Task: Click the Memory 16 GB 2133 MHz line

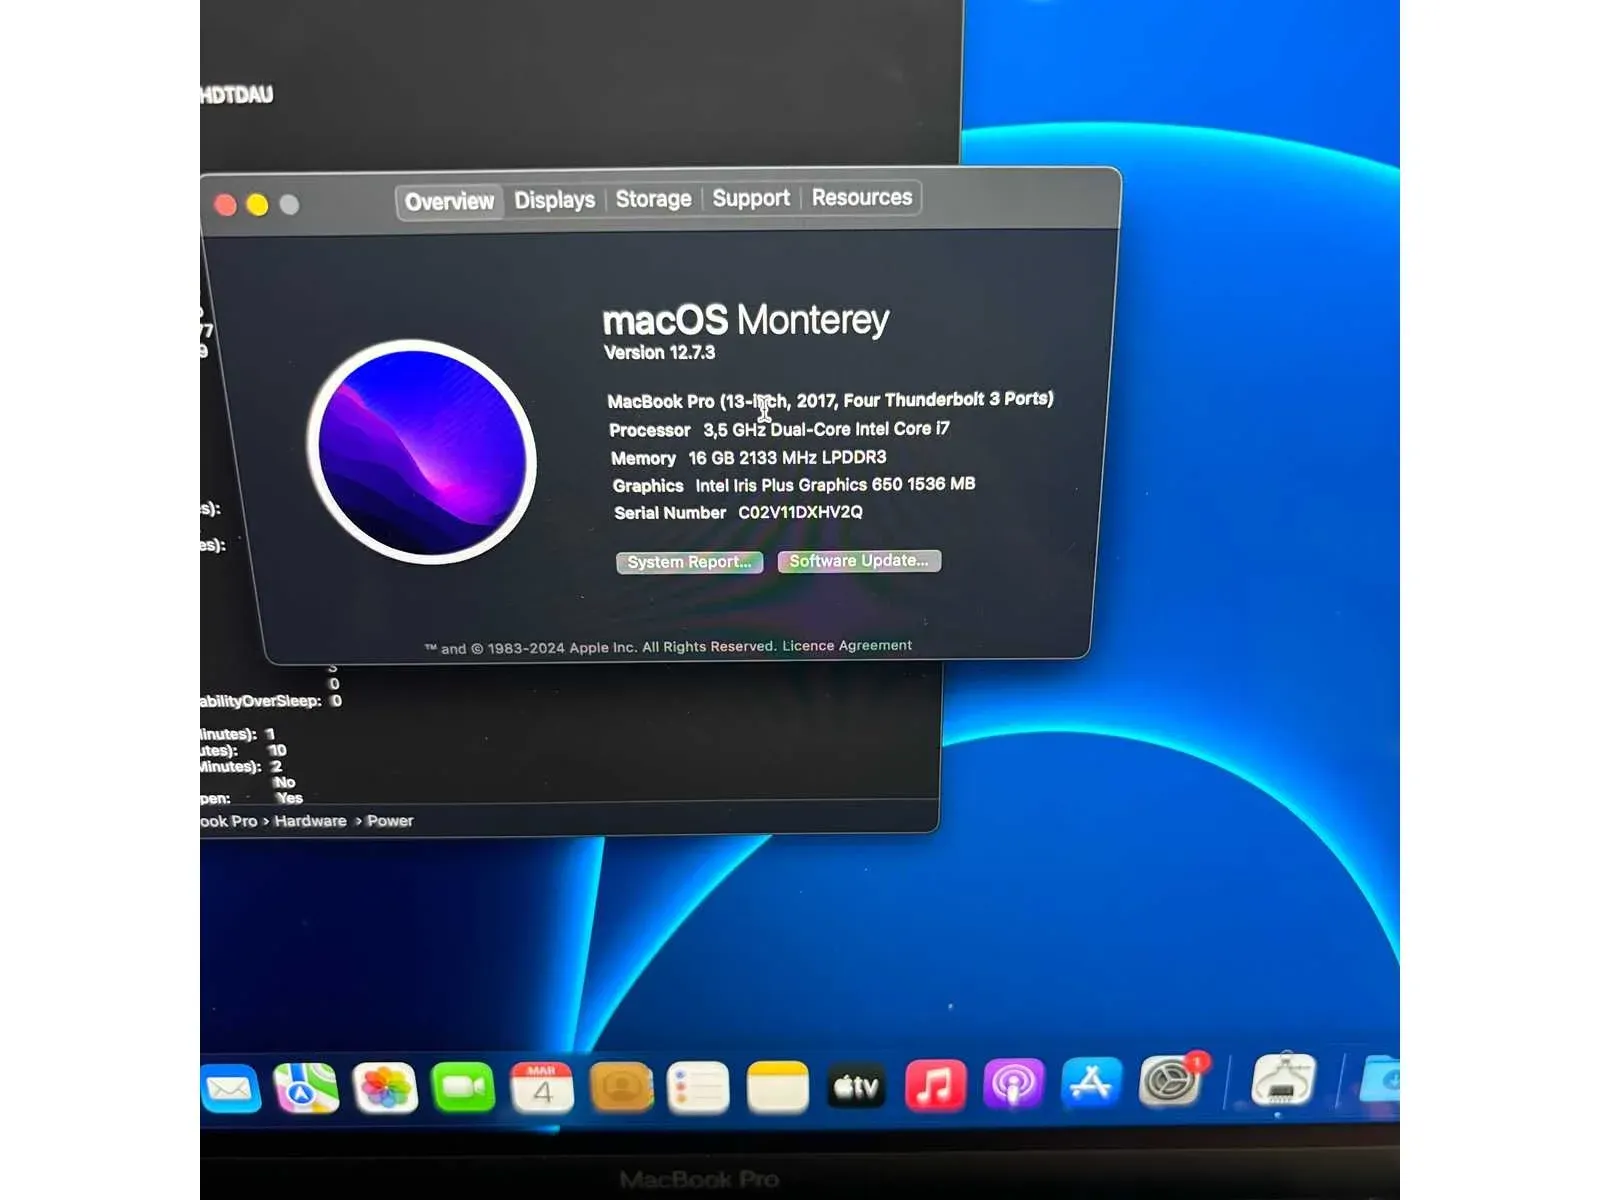Action: click(x=748, y=458)
